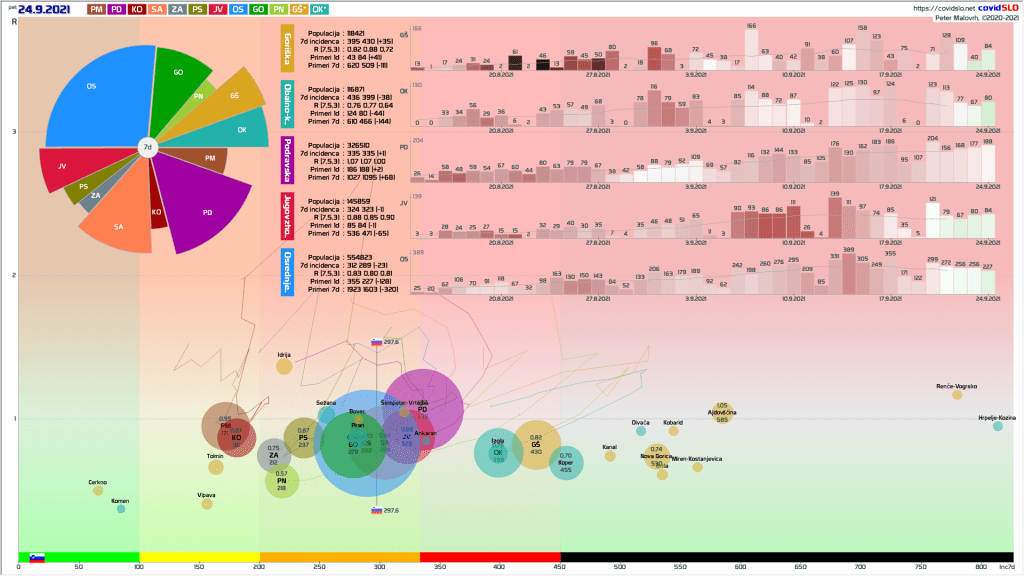Click the Ajdovščina bubble on scatter chart
Screen dimensions: 1024x576
tap(722, 412)
